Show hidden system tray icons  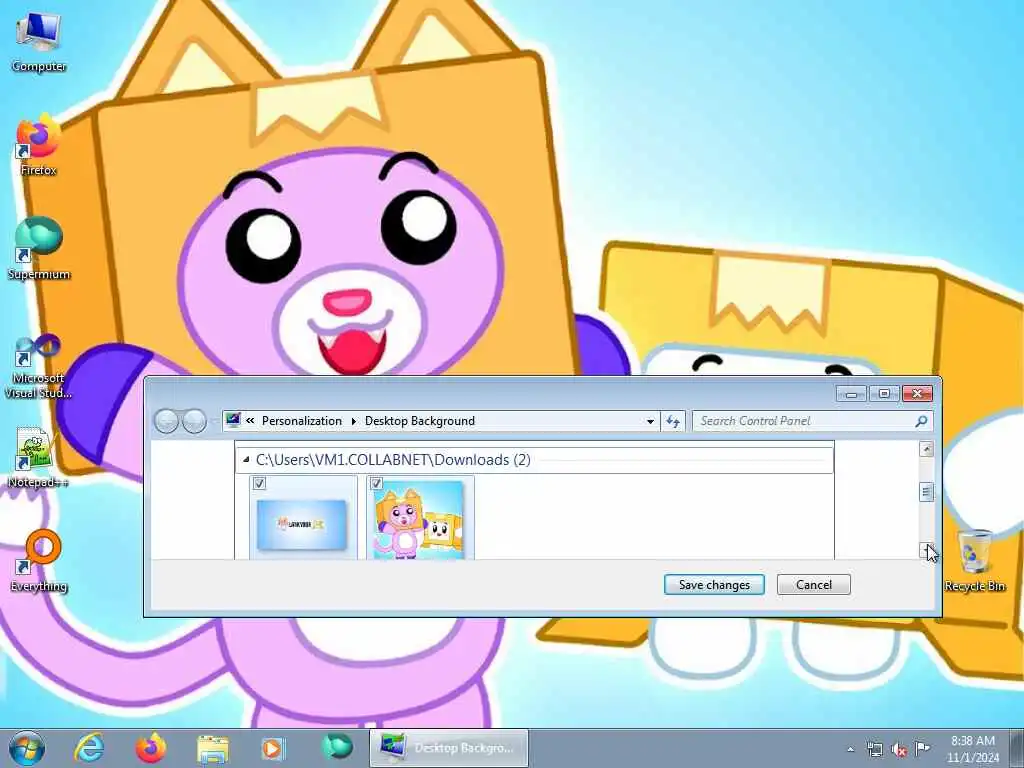850,750
